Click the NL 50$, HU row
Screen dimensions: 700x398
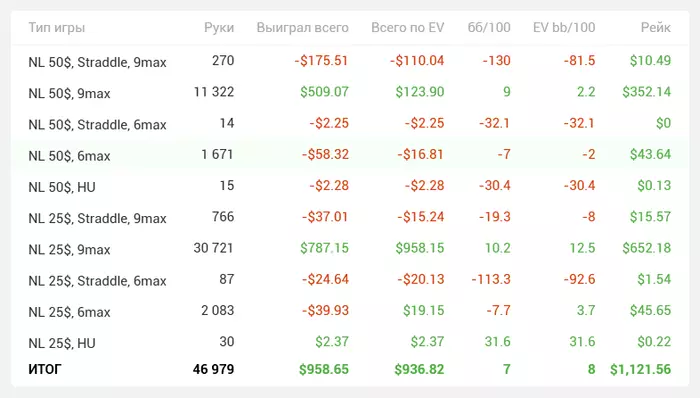(350, 186)
